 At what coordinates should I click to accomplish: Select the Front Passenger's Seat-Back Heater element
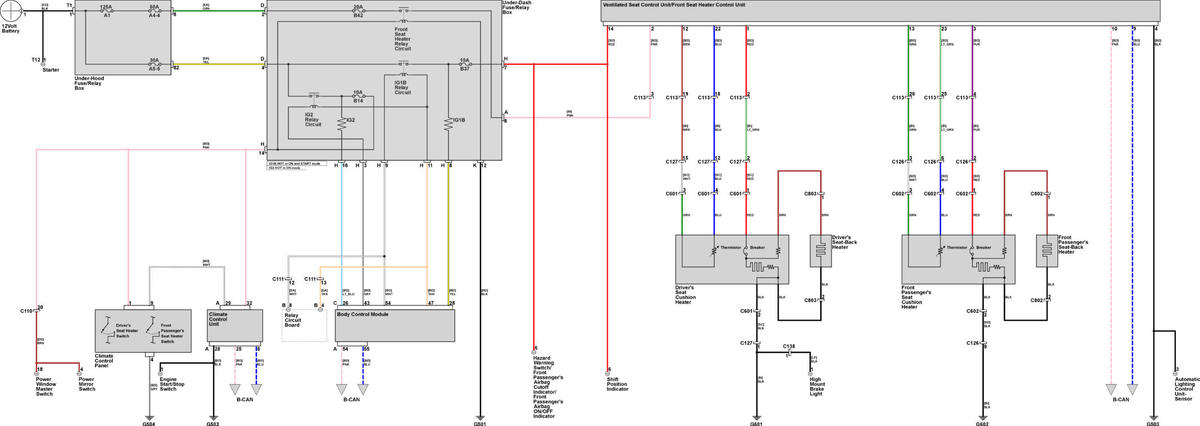pos(1047,251)
